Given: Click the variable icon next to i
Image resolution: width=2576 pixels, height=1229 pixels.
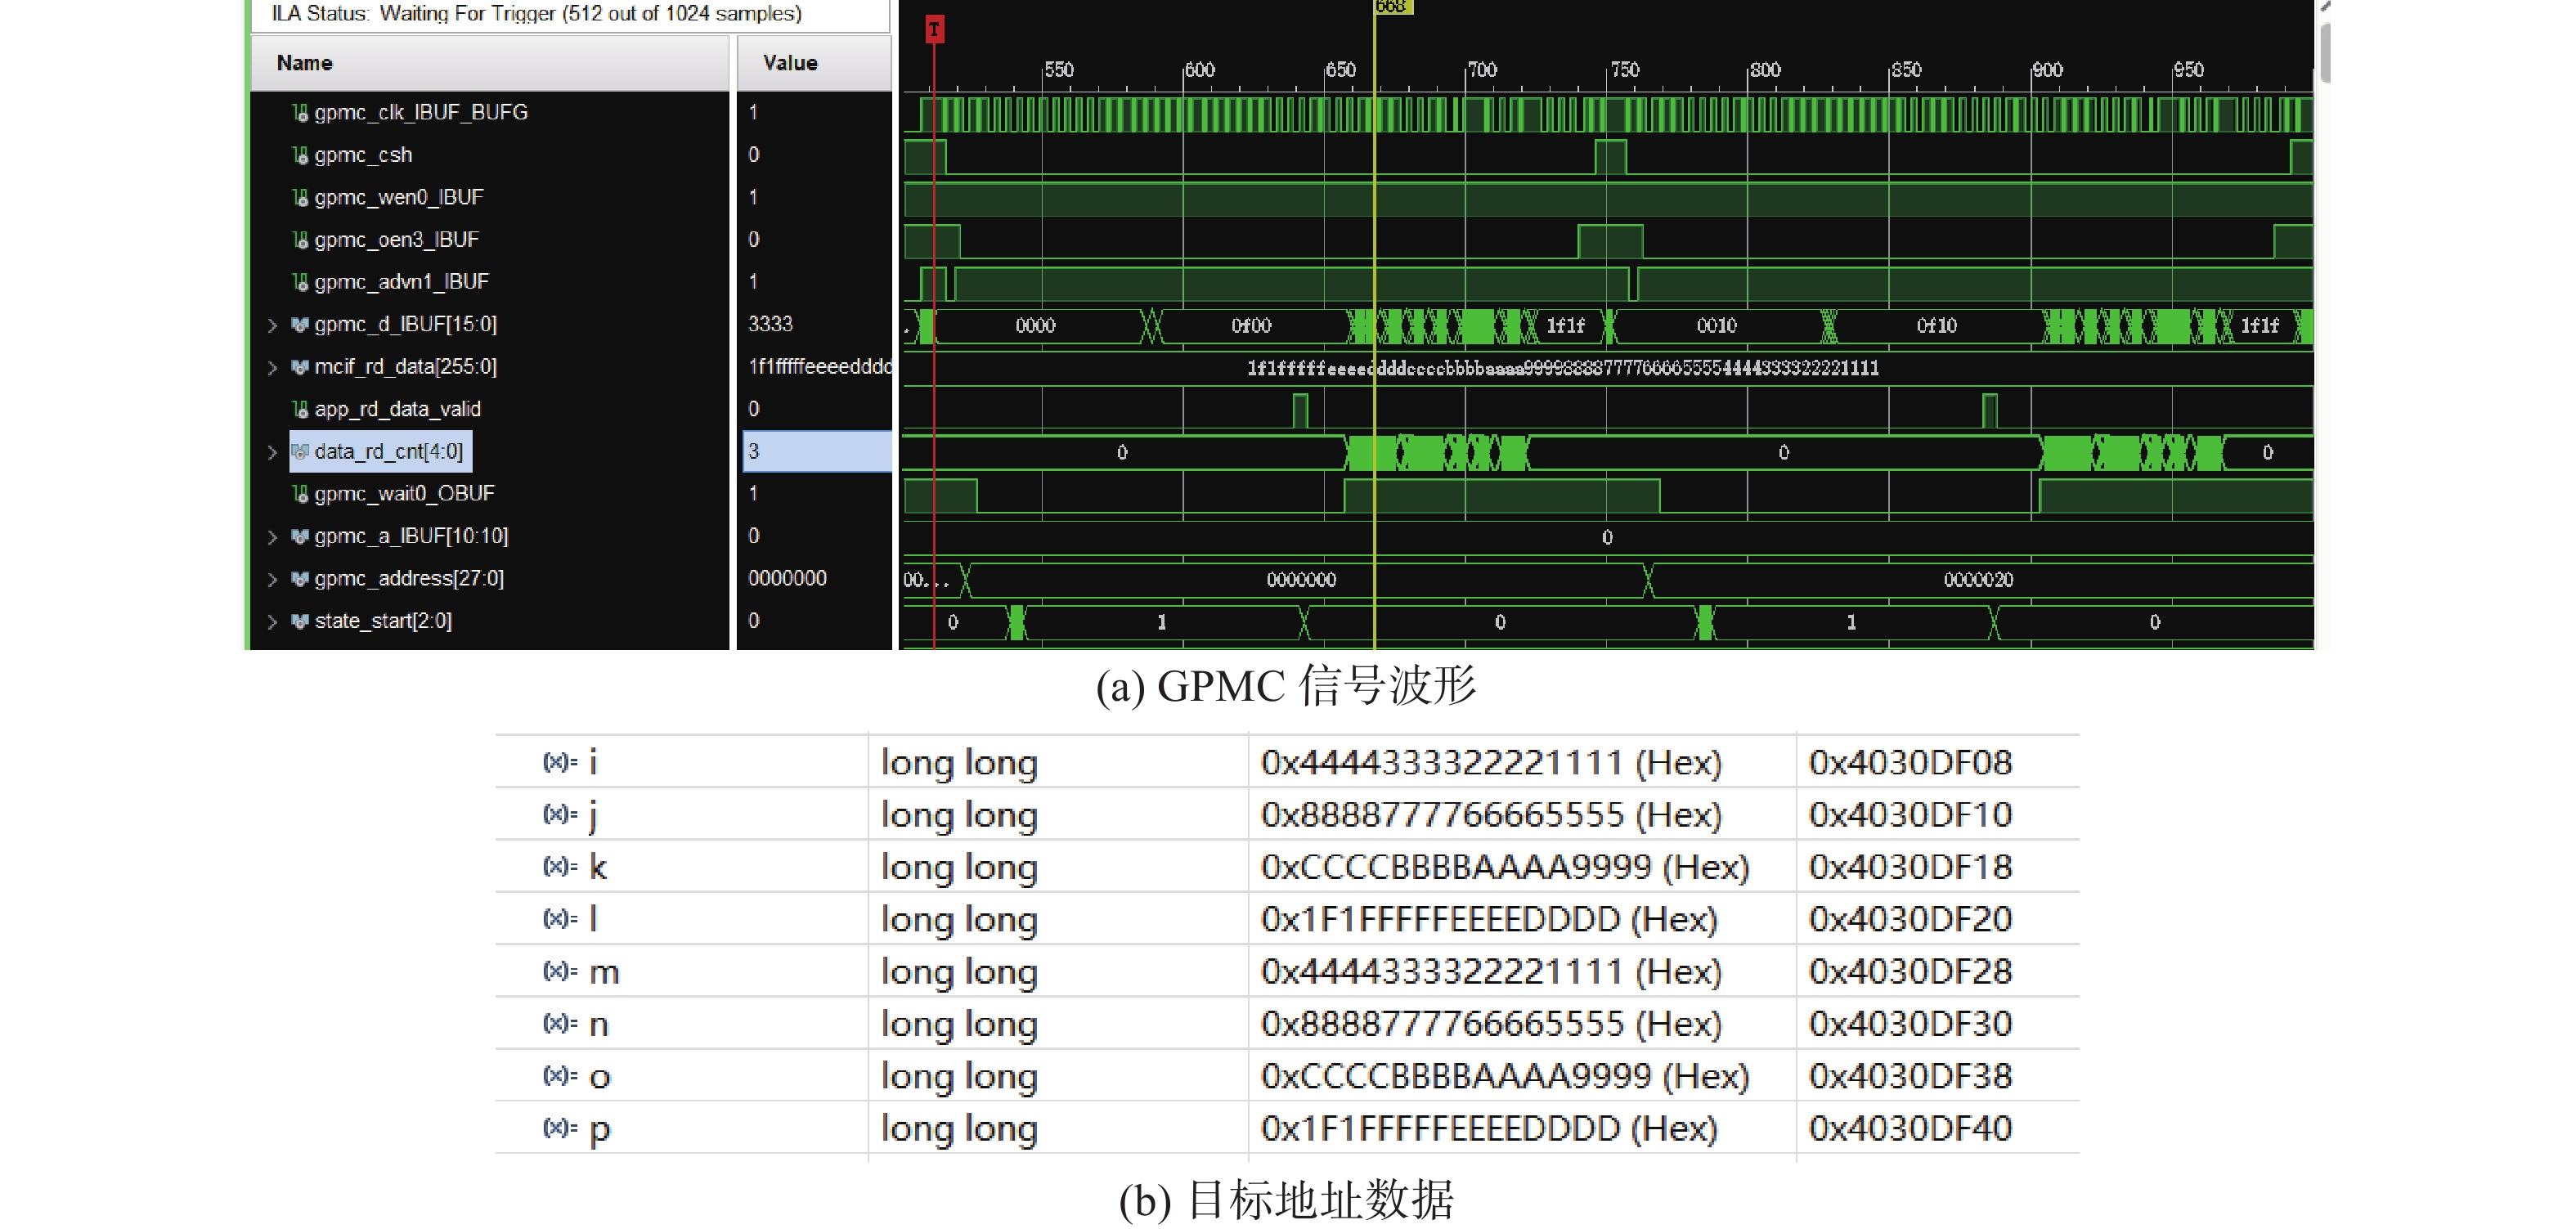Looking at the screenshot, I should 560,762.
